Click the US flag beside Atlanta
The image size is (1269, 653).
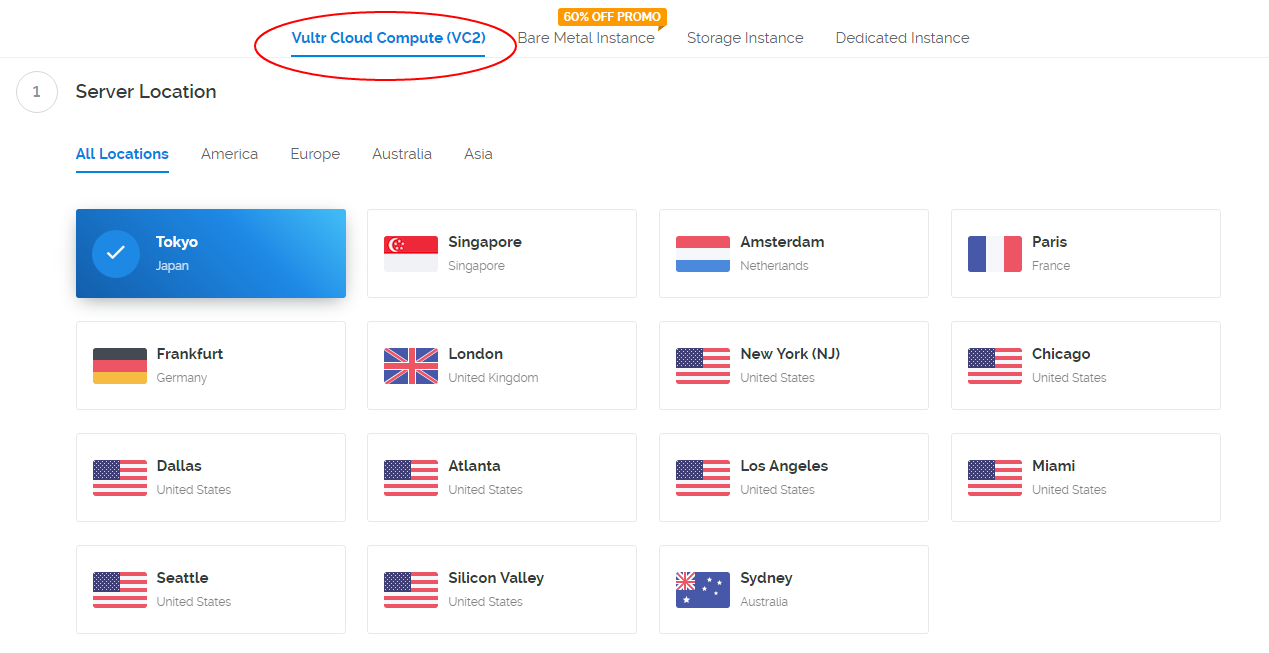tap(411, 478)
